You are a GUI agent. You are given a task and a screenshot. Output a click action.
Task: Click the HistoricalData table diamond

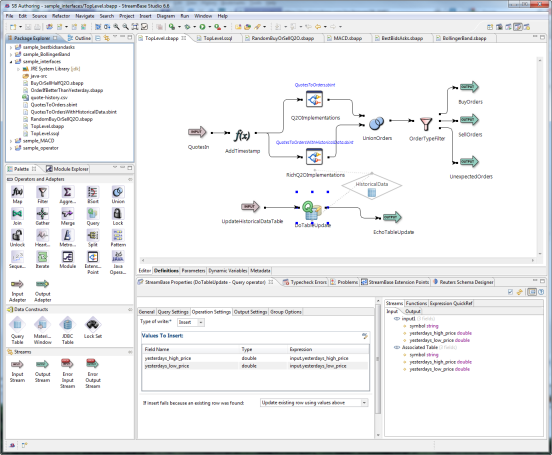point(372,187)
